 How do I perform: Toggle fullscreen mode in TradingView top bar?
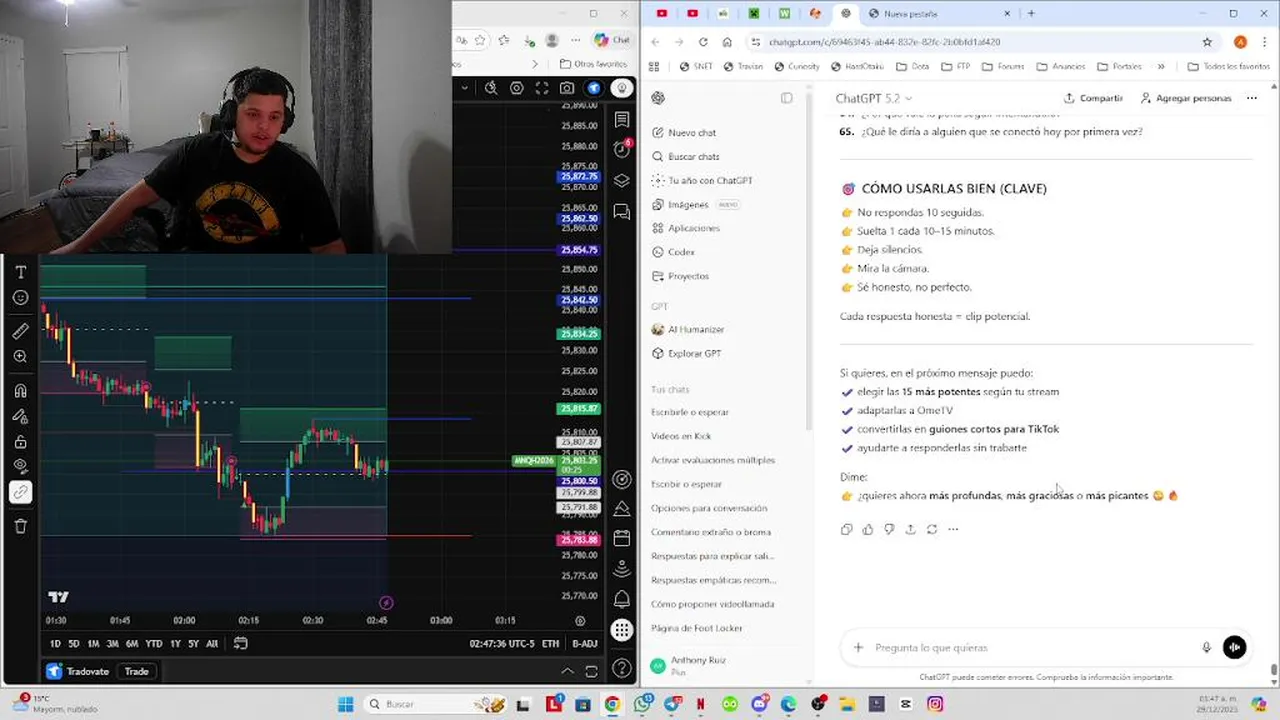point(542,88)
